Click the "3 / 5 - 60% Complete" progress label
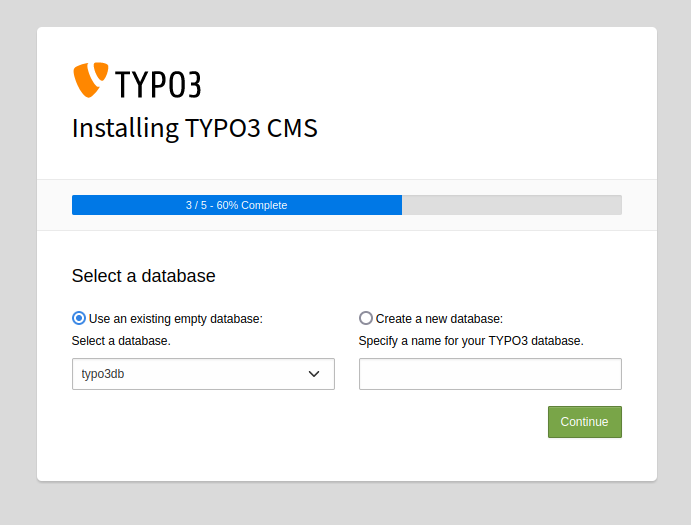 [x=236, y=205]
